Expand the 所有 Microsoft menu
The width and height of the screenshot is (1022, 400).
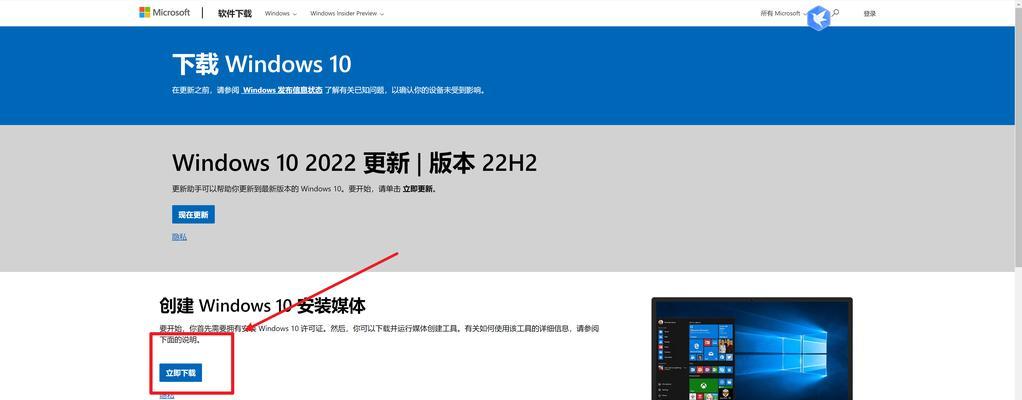coord(783,13)
